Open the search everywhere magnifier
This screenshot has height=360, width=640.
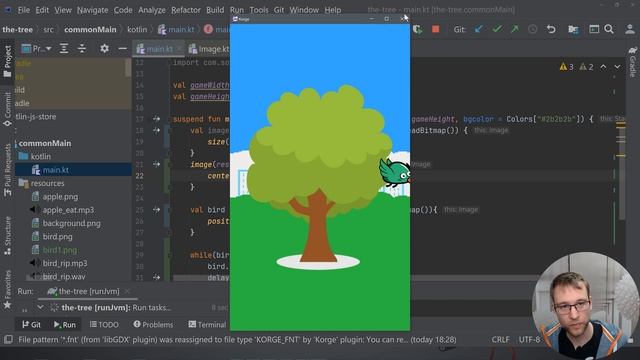click(609, 29)
